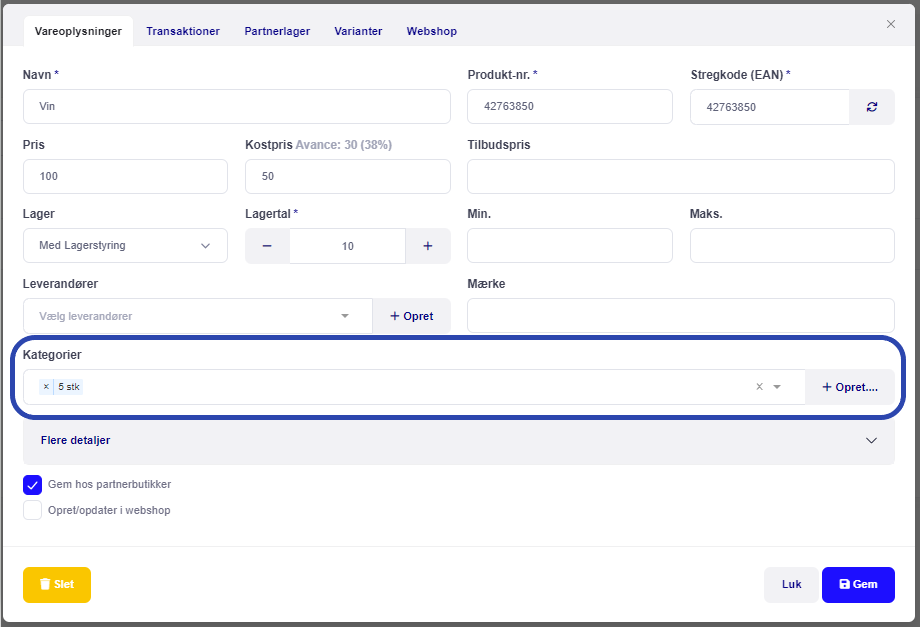Expand the 'Flere detaljer' section

click(459, 440)
